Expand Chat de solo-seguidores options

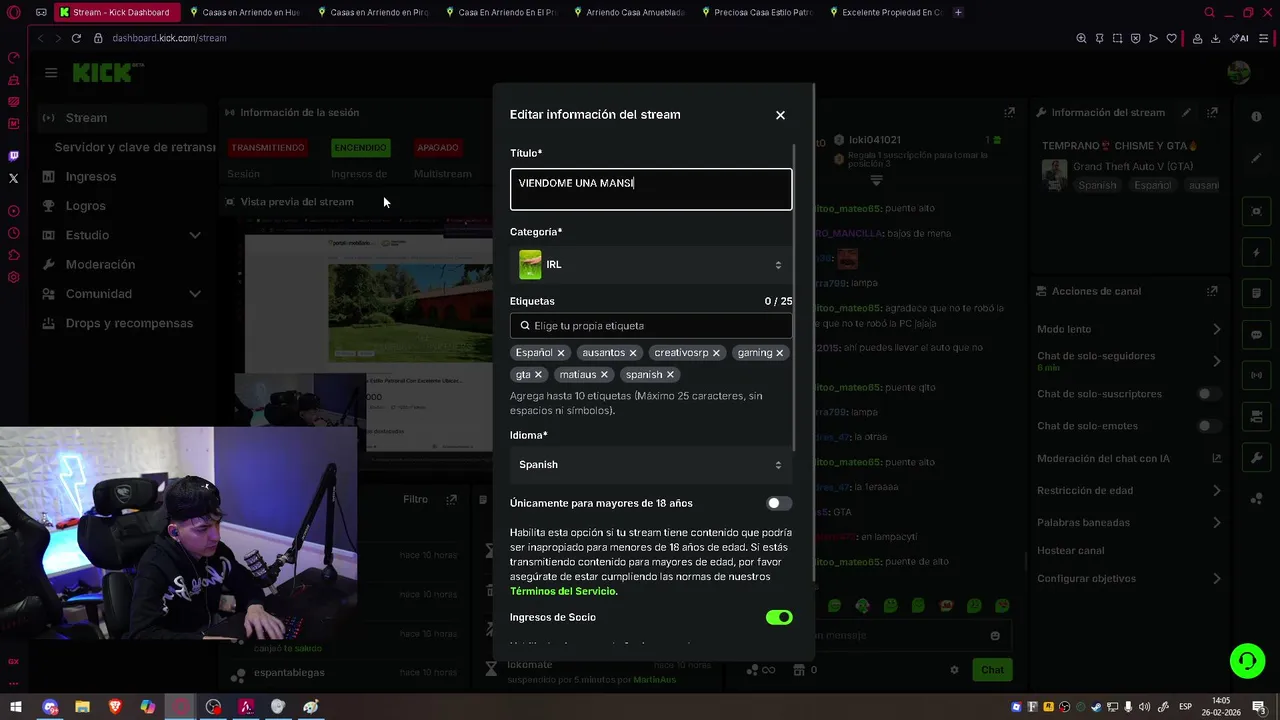coord(1217,361)
